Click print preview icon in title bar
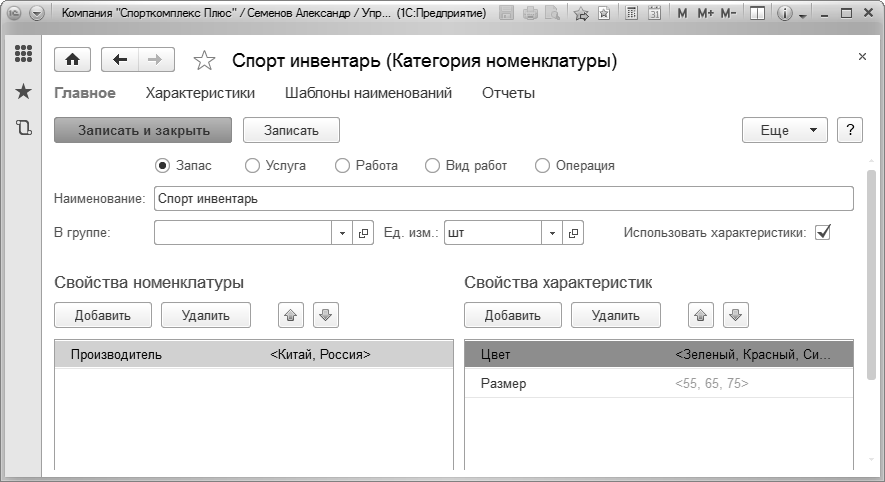The width and height of the screenshot is (885, 482). pos(552,13)
